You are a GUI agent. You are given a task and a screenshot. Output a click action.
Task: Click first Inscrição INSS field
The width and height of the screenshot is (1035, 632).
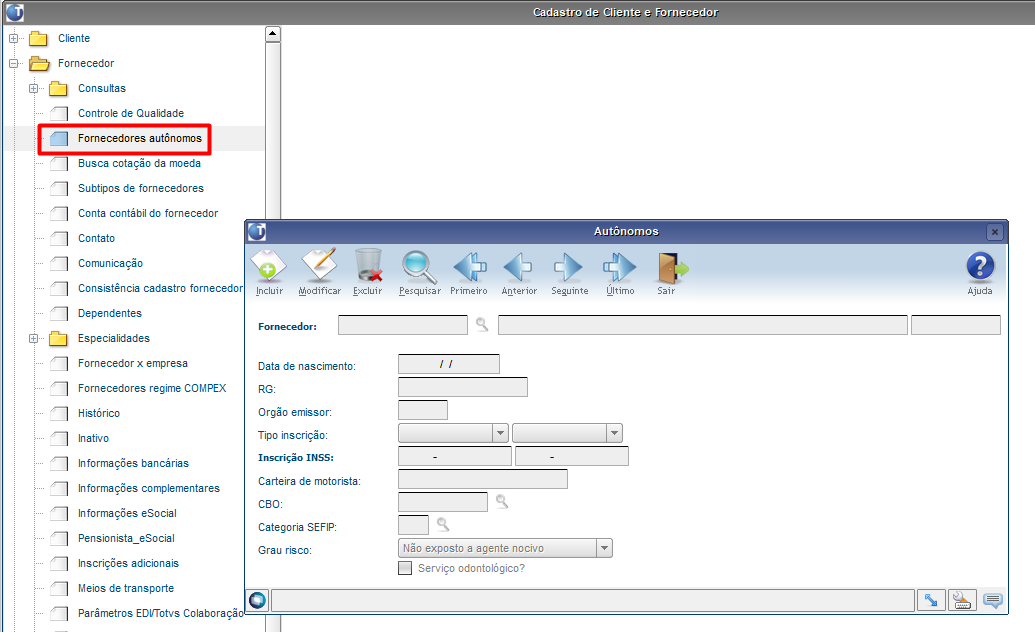[455, 456]
